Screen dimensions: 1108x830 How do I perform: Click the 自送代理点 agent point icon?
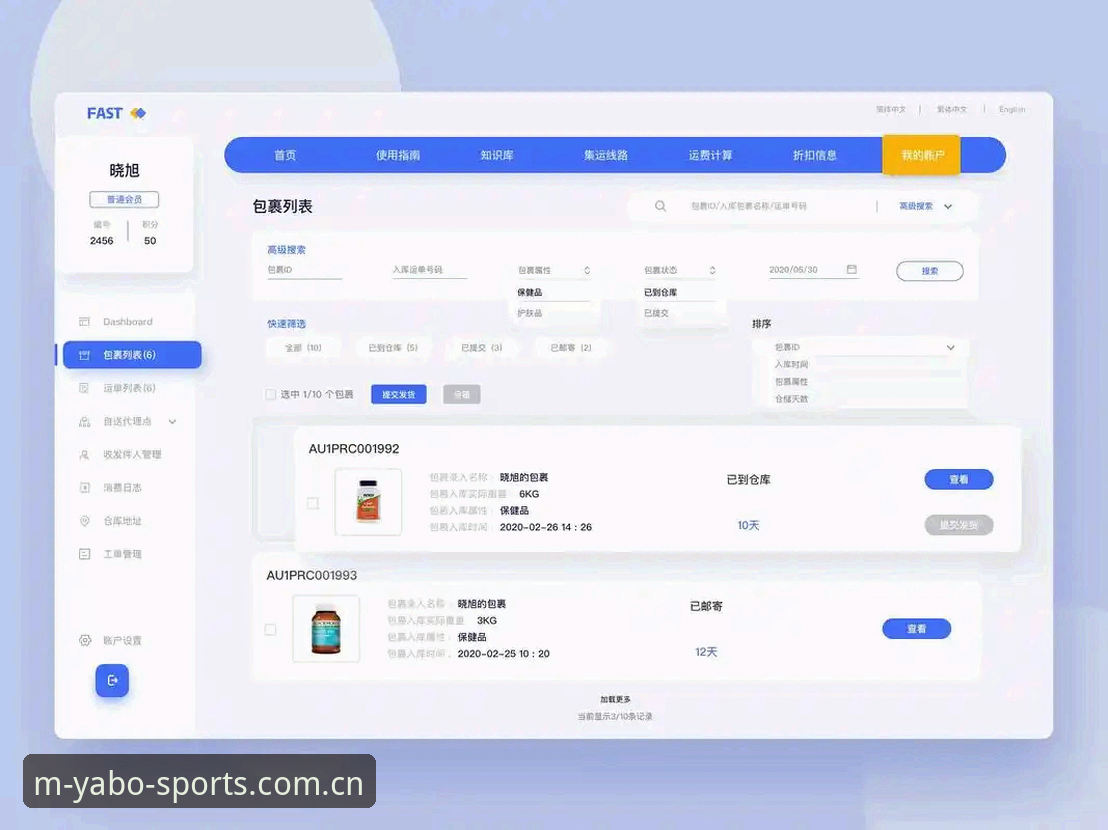[84, 422]
